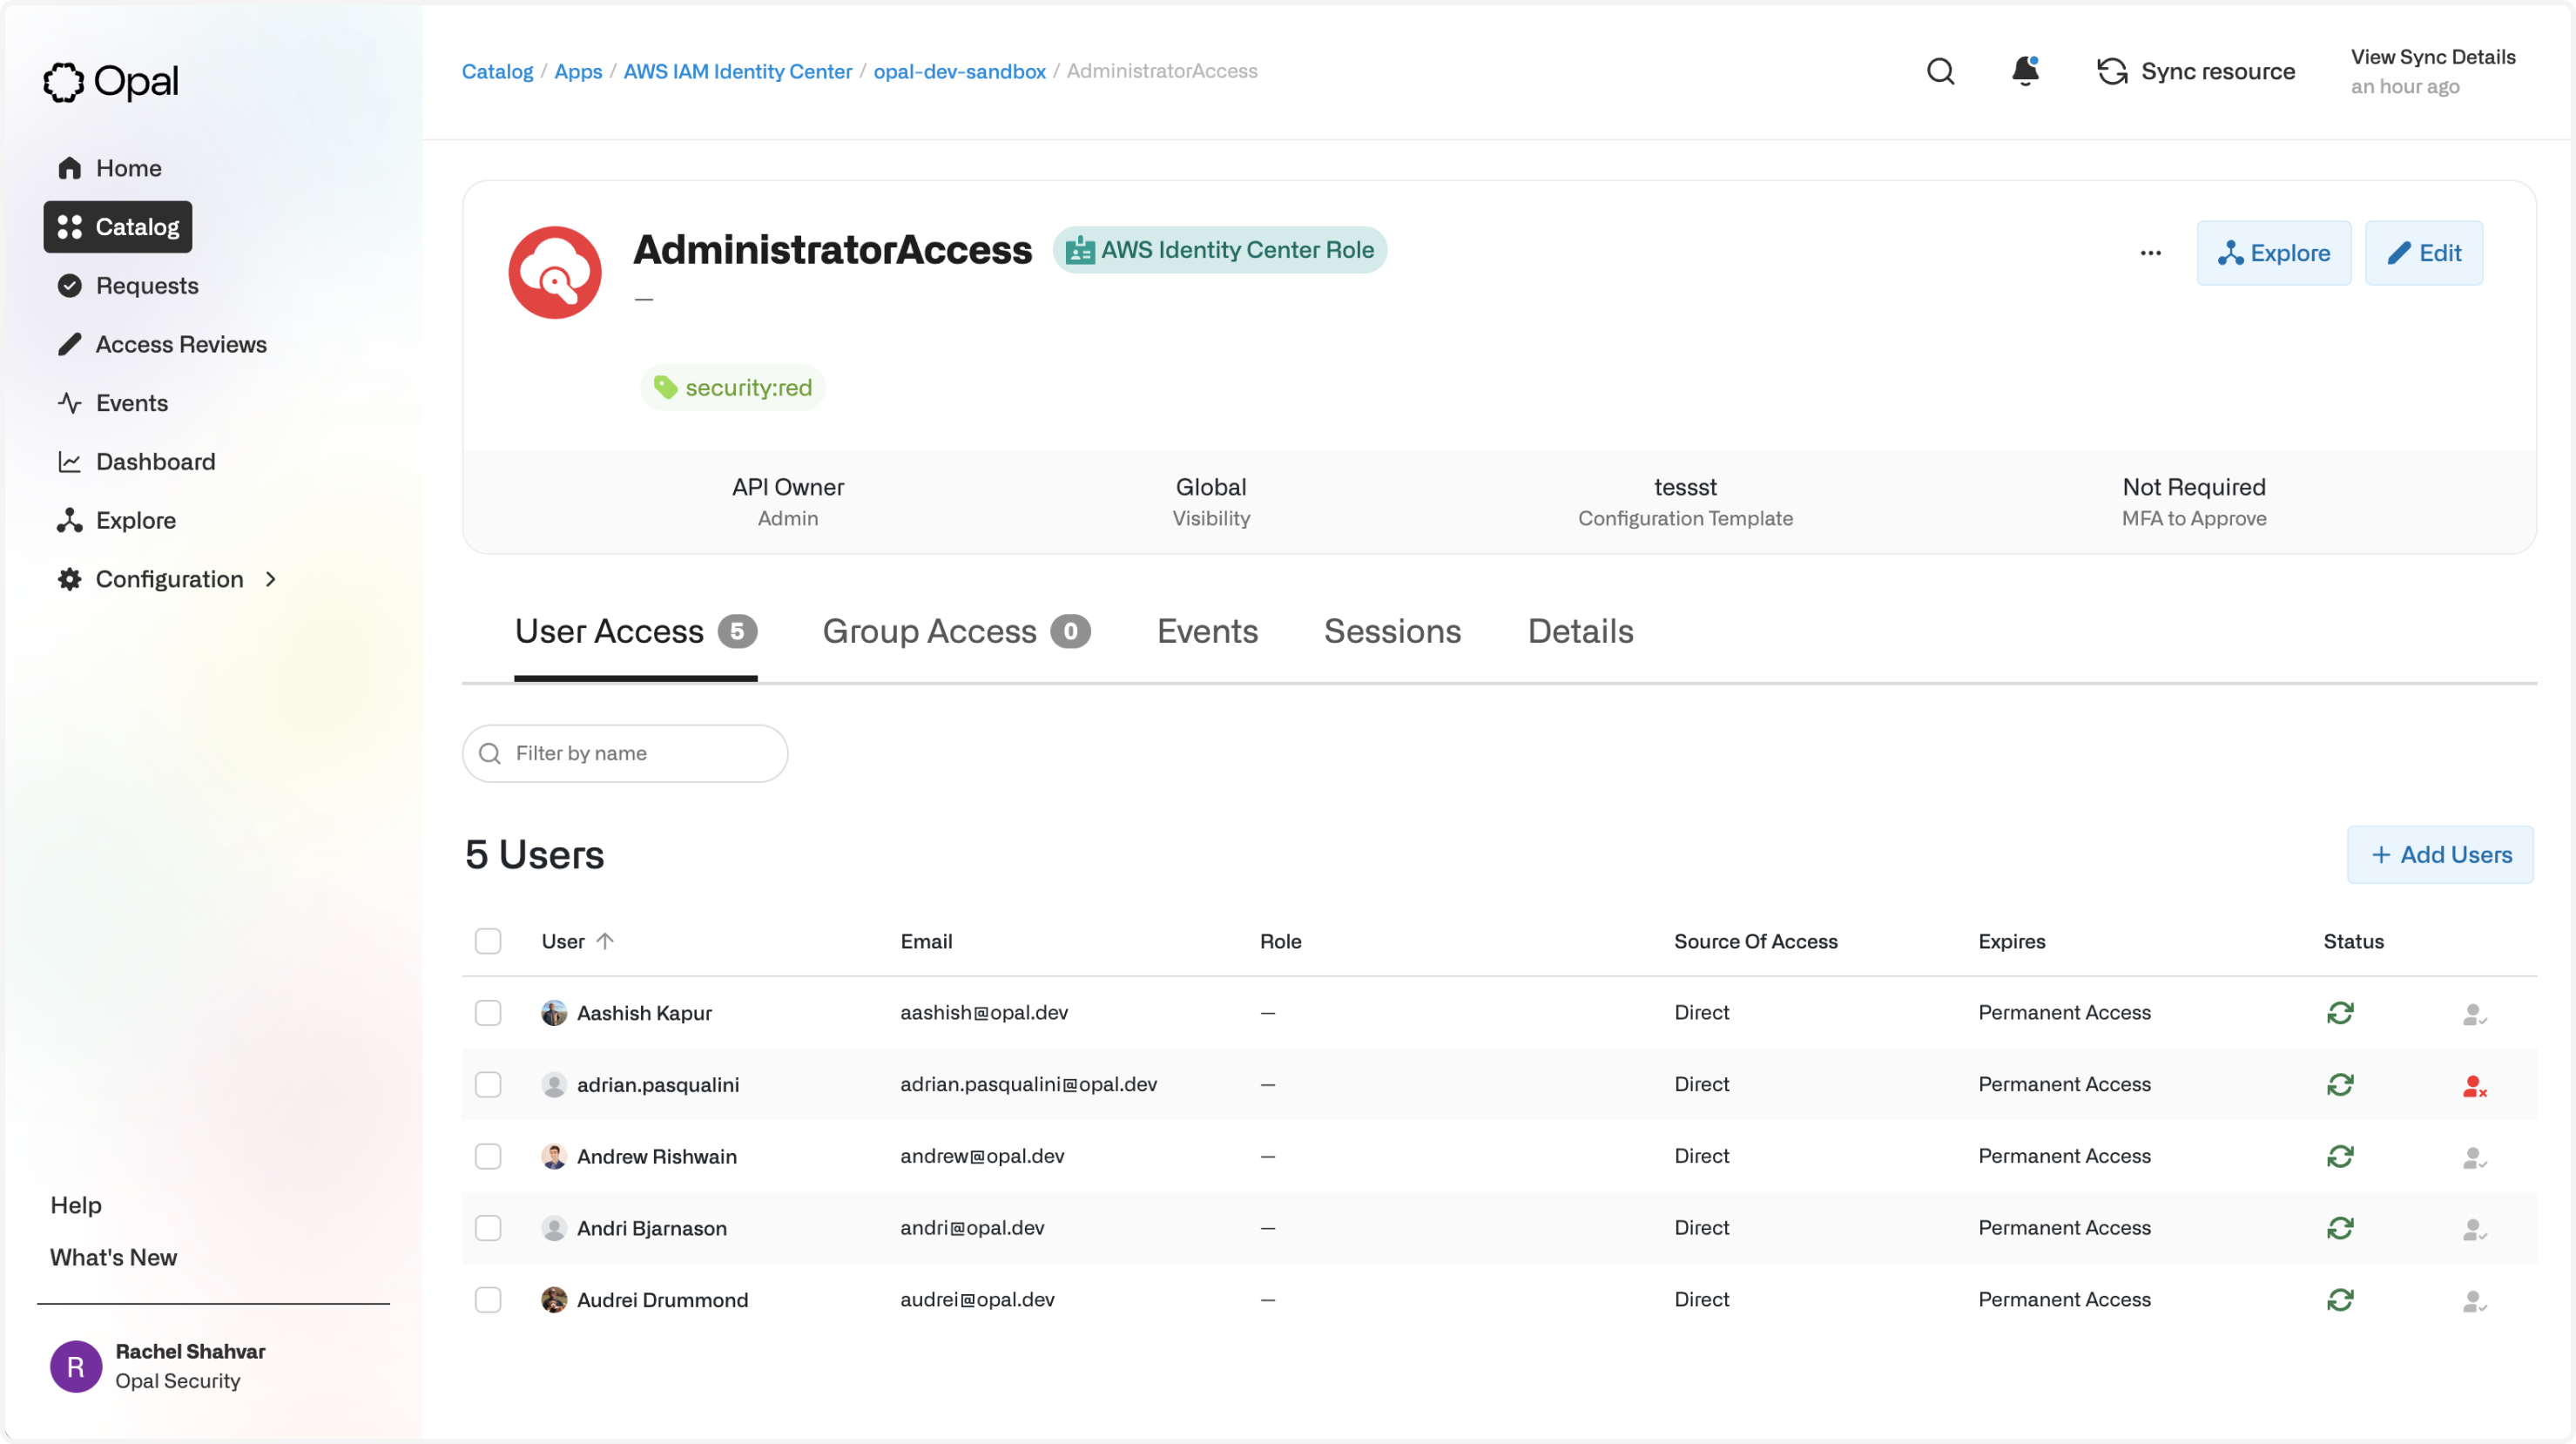The height and width of the screenshot is (1444, 2576).
Task: Open Dashboard in sidebar
Action: click(x=137, y=462)
